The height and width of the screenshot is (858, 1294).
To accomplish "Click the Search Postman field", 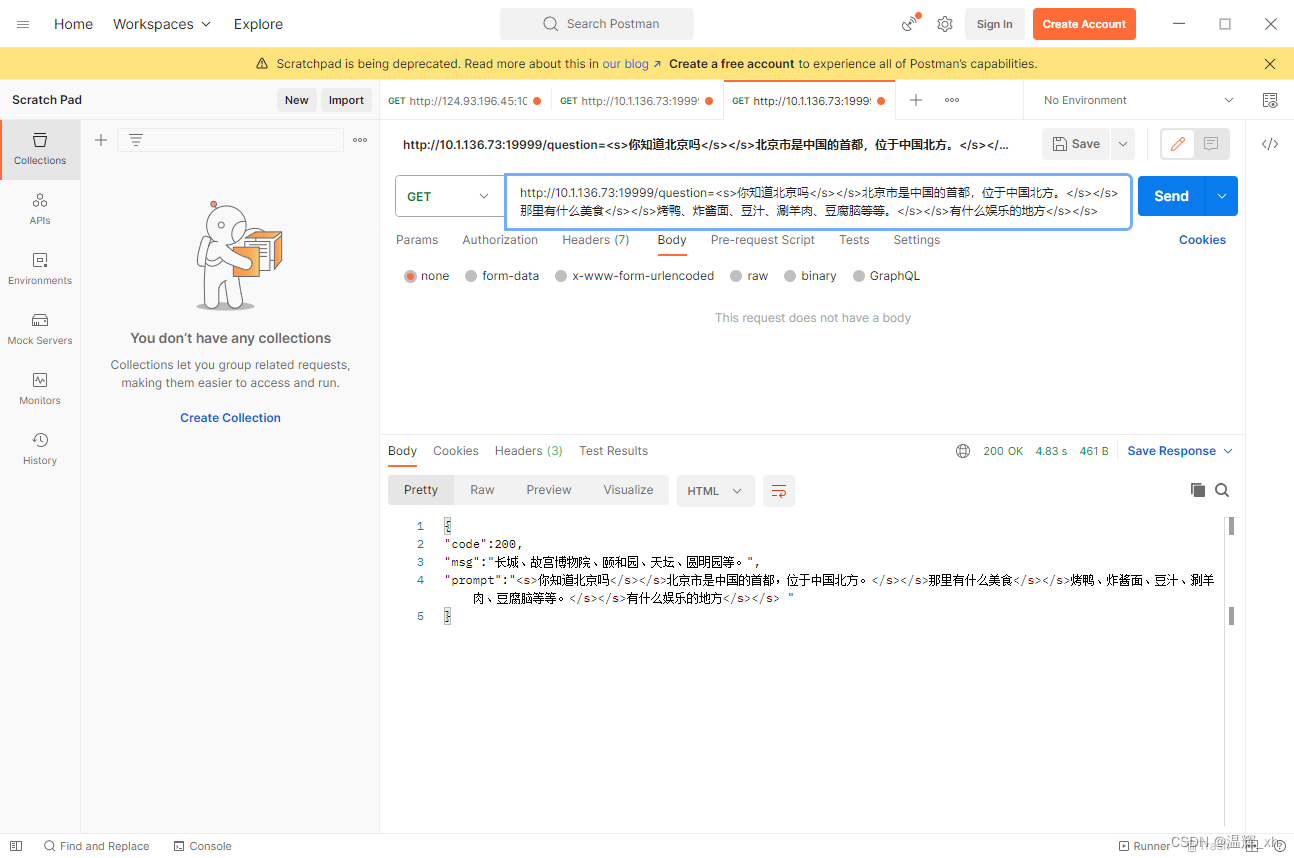I will [597, 24].
